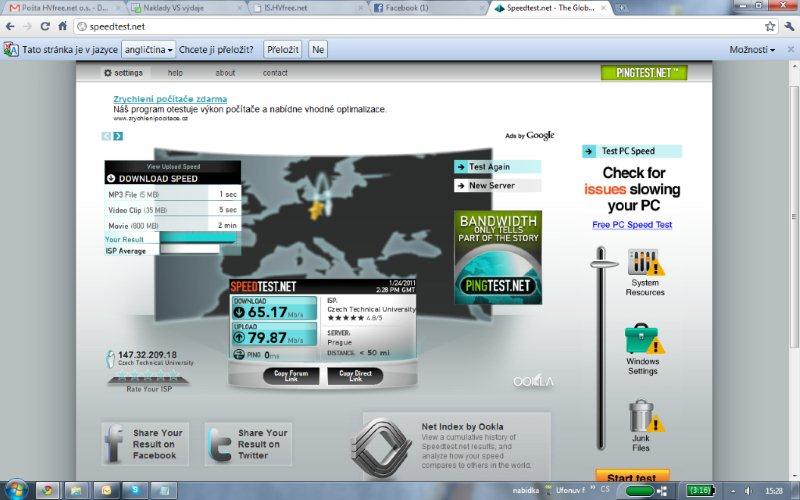
Task: Share your result on Facebook
Action: click(x=145, y=444)
